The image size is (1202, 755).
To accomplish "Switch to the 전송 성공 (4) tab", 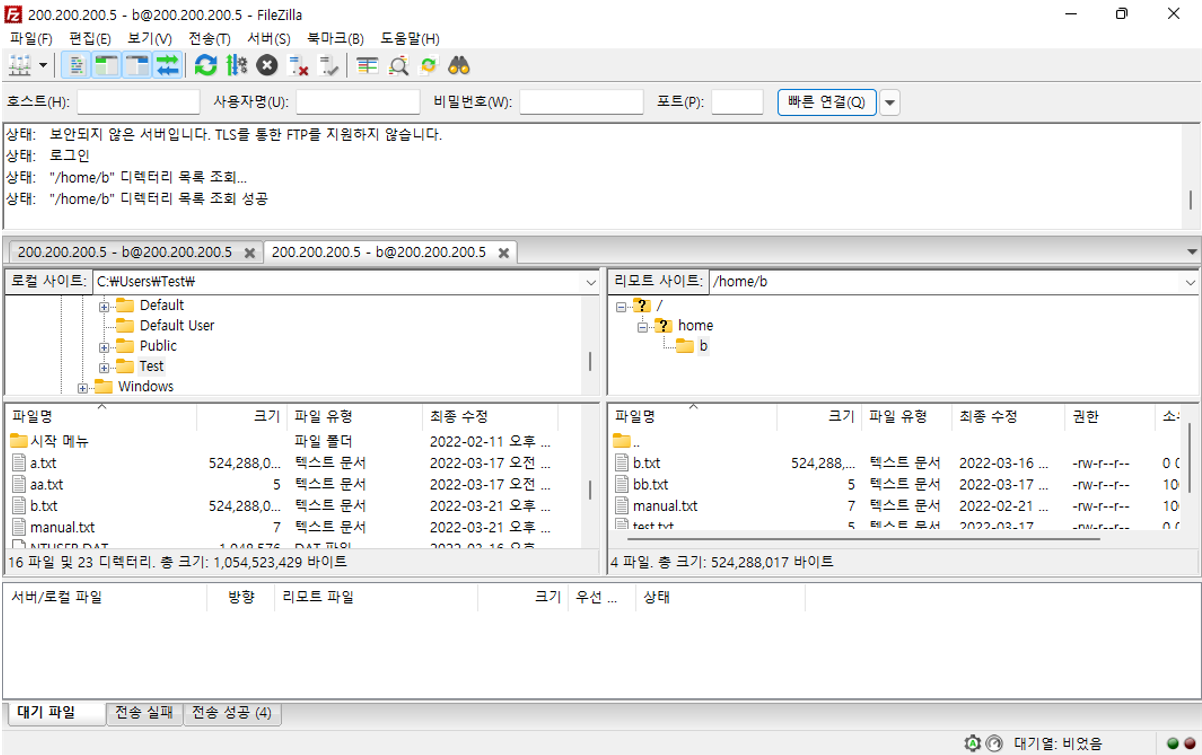I will (x=231, y=713).
